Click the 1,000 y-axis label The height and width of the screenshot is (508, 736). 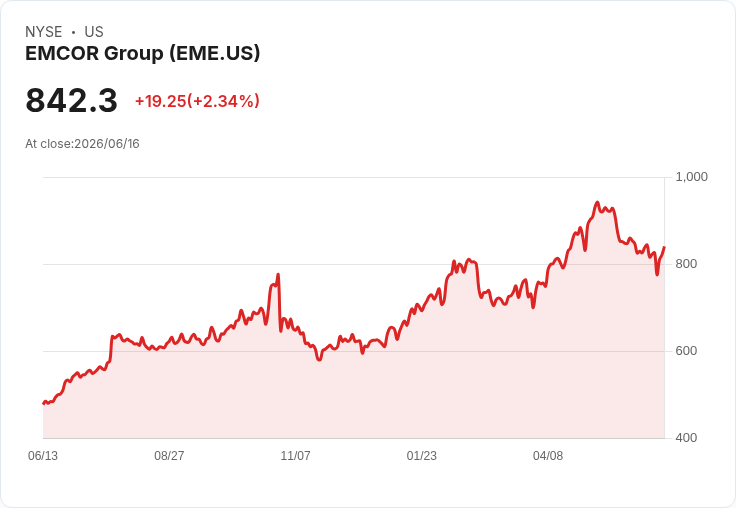coord(691,177)
